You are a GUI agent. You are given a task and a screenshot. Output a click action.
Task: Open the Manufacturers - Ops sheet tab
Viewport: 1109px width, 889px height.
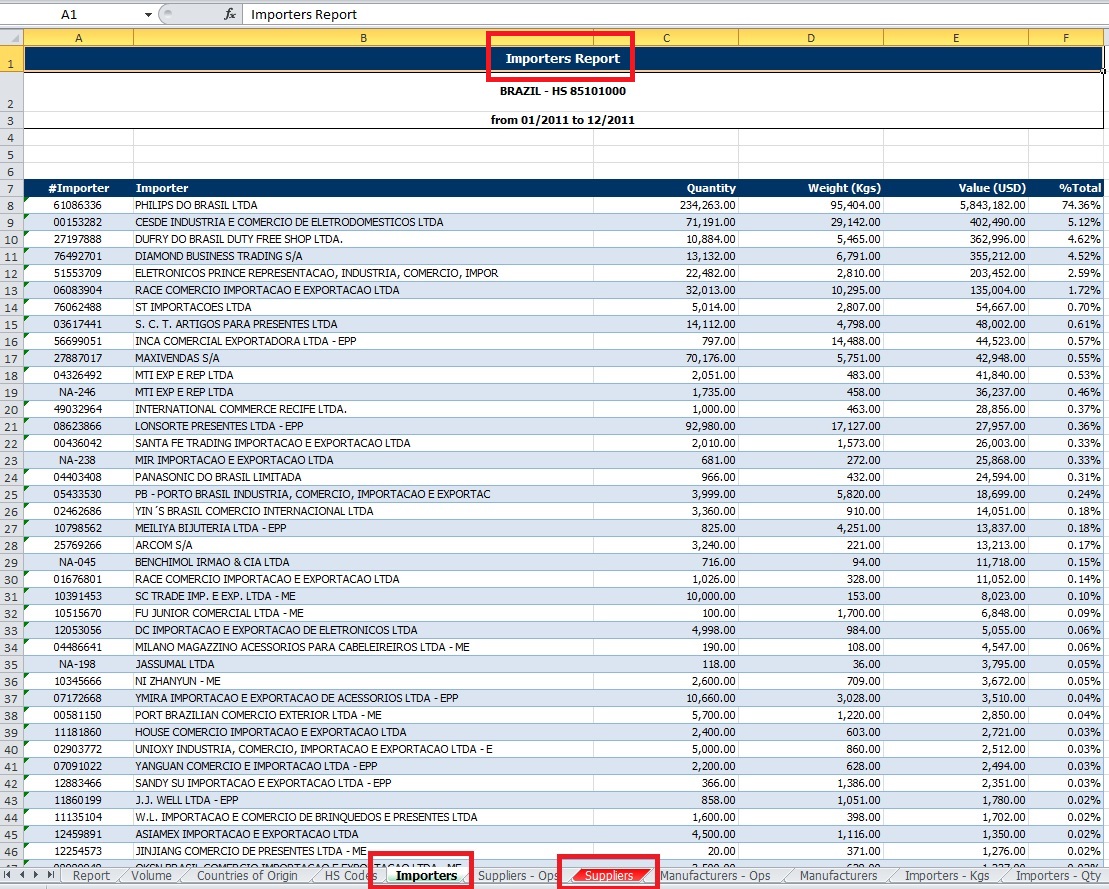pyautogui.click(x=716, y=876)
